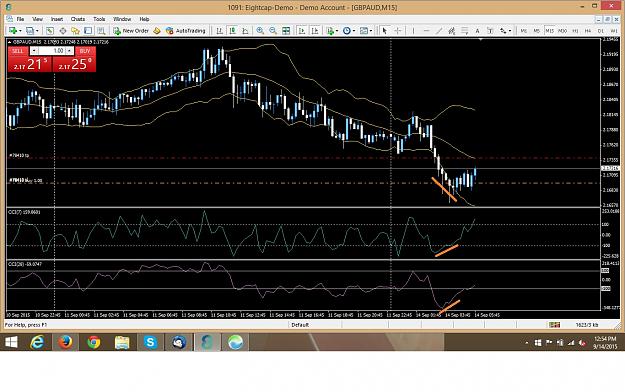Open the Insert menu
Screen dimensions: 625x392
[57, 19]
